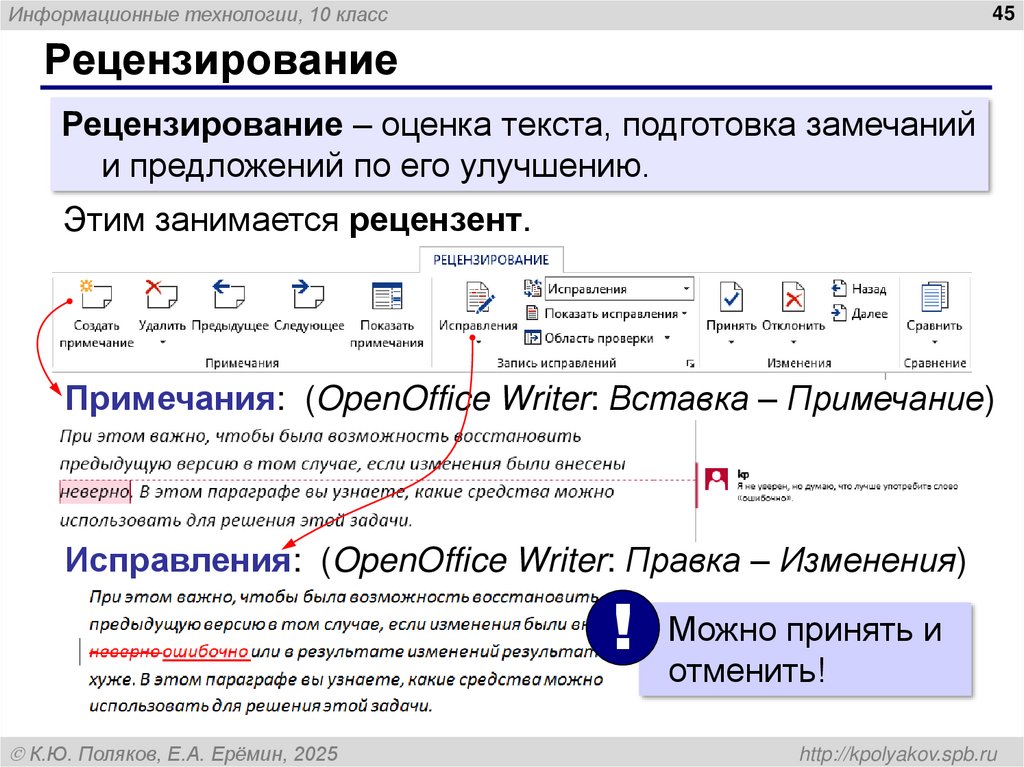
Task: Open the dropdown arrow under Удалить
Action: point(163,342)
